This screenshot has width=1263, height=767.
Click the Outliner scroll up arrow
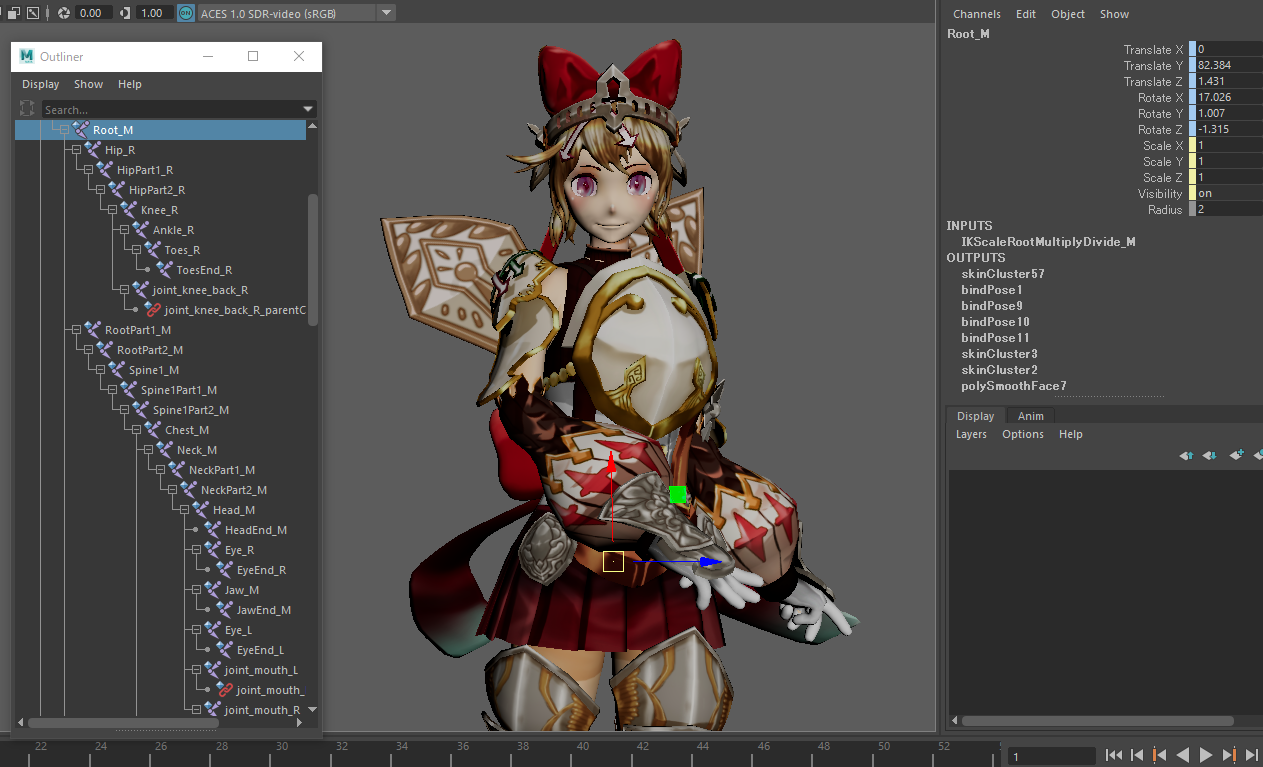313,125
